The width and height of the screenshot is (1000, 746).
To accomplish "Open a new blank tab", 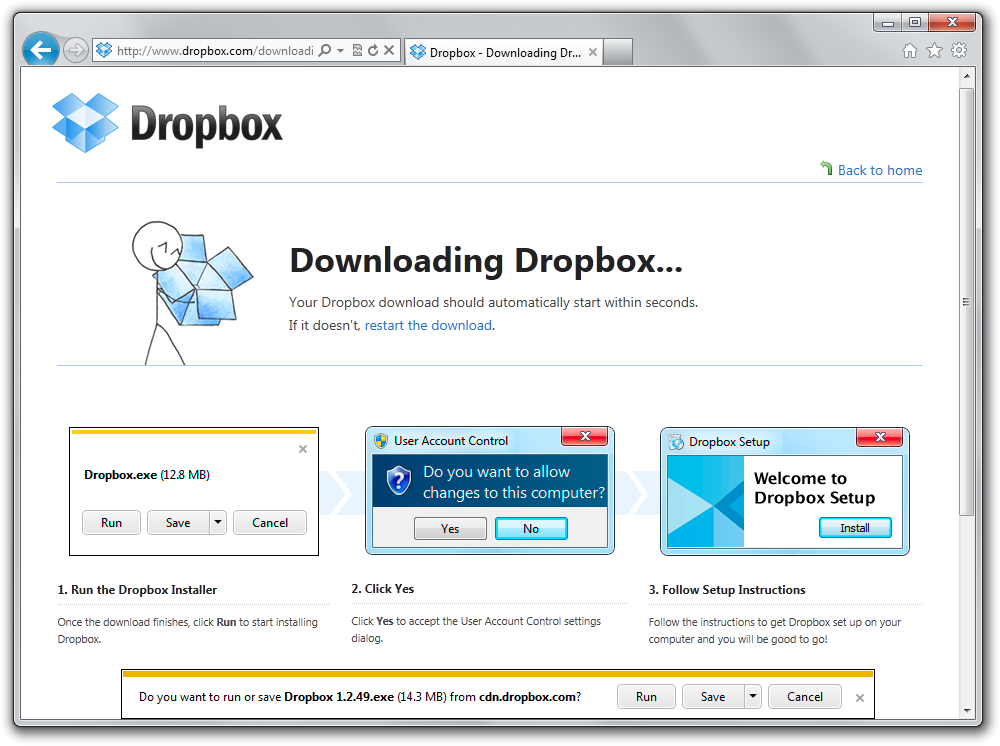I will click(617, 52).
